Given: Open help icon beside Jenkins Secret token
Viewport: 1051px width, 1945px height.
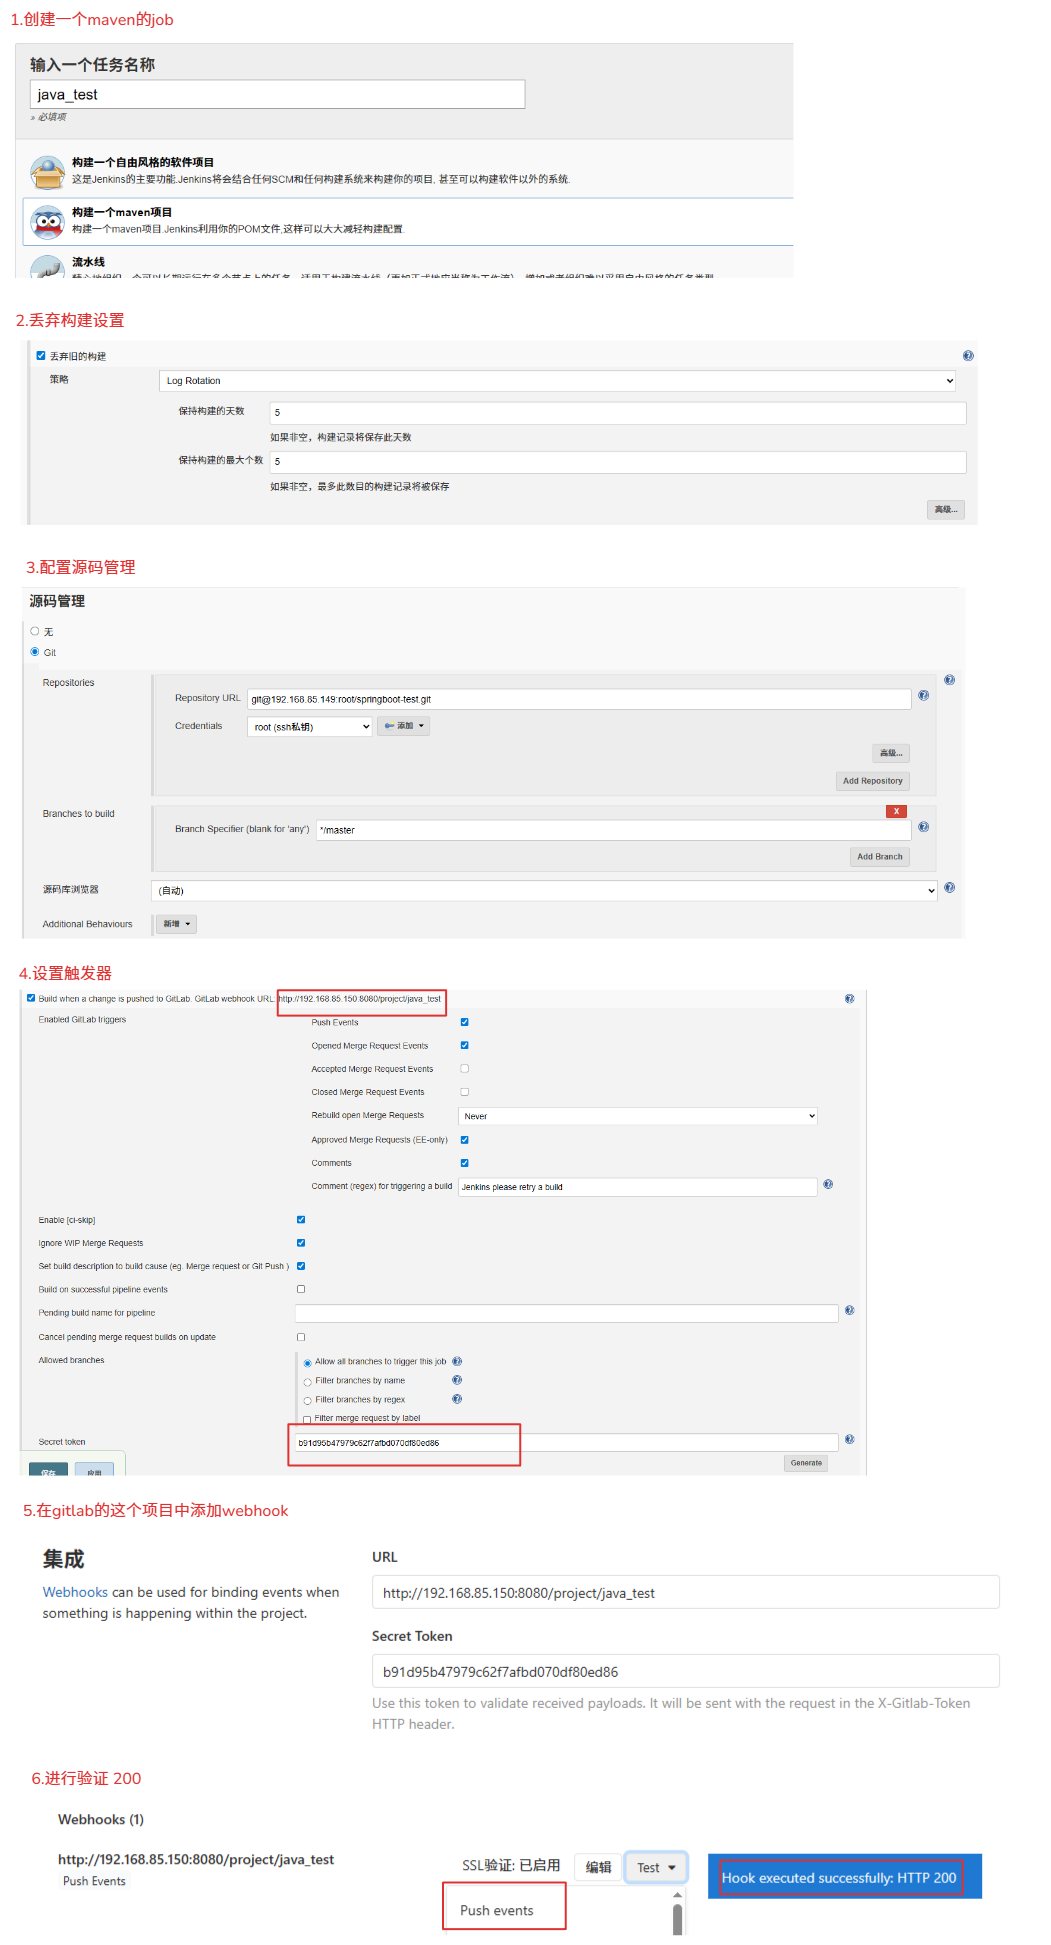Looking at the screenshot, I should (849, 1440).
